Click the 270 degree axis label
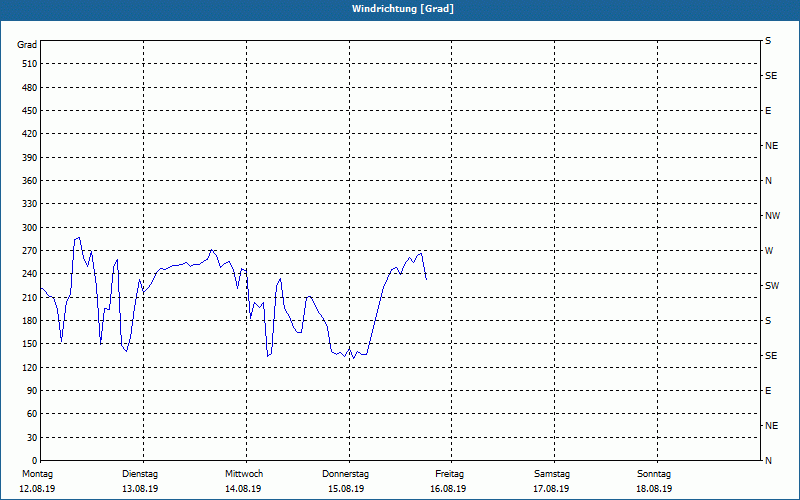The image size is (800, 500). [29, 251]
